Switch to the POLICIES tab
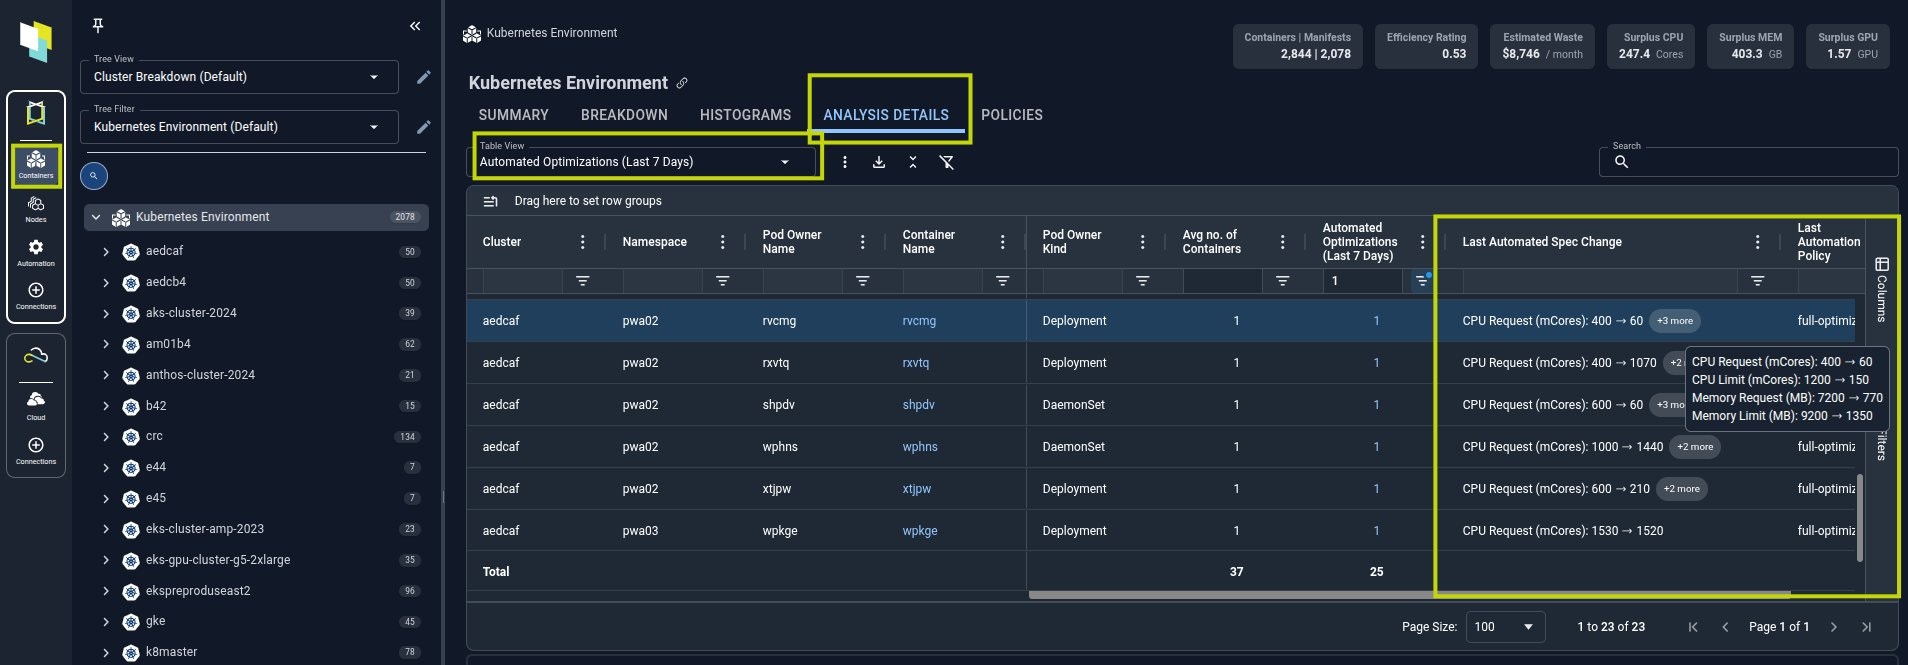Screen dimensions: 1908x665 coord(1011,115)
